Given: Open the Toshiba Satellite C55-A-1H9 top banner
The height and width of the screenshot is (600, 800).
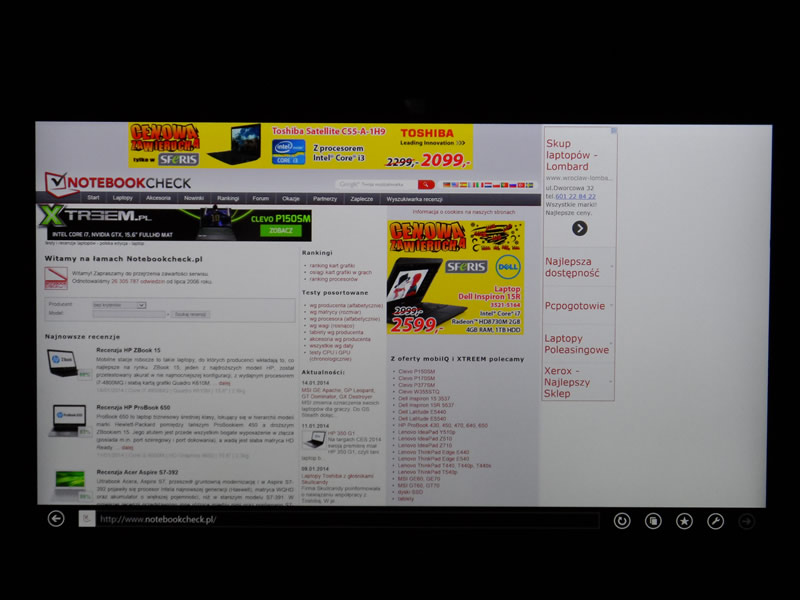Looking at the screenshot, I should (x=301, y=146).
